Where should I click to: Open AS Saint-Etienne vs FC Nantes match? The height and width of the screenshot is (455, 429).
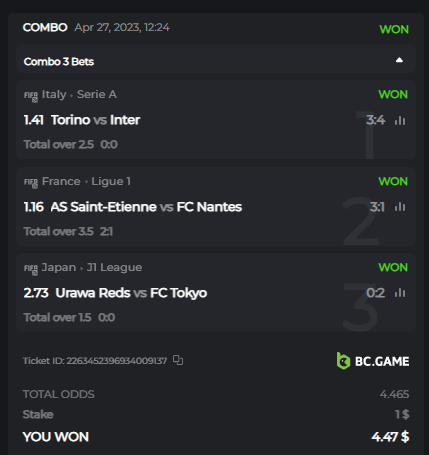146,207
